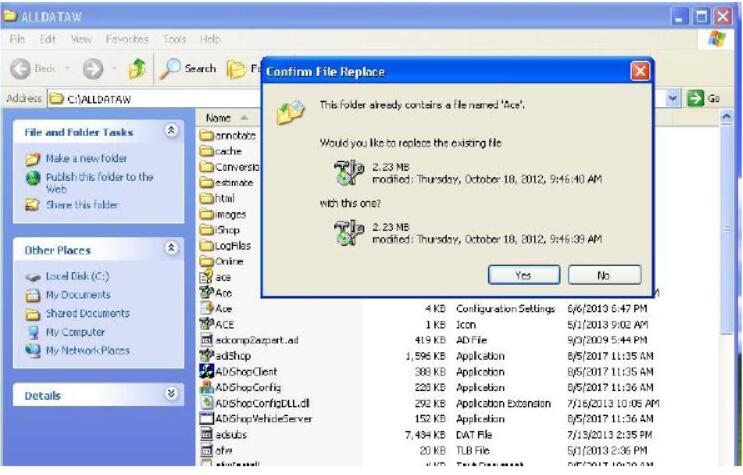Click the My Computer icon

click(33, 332)
